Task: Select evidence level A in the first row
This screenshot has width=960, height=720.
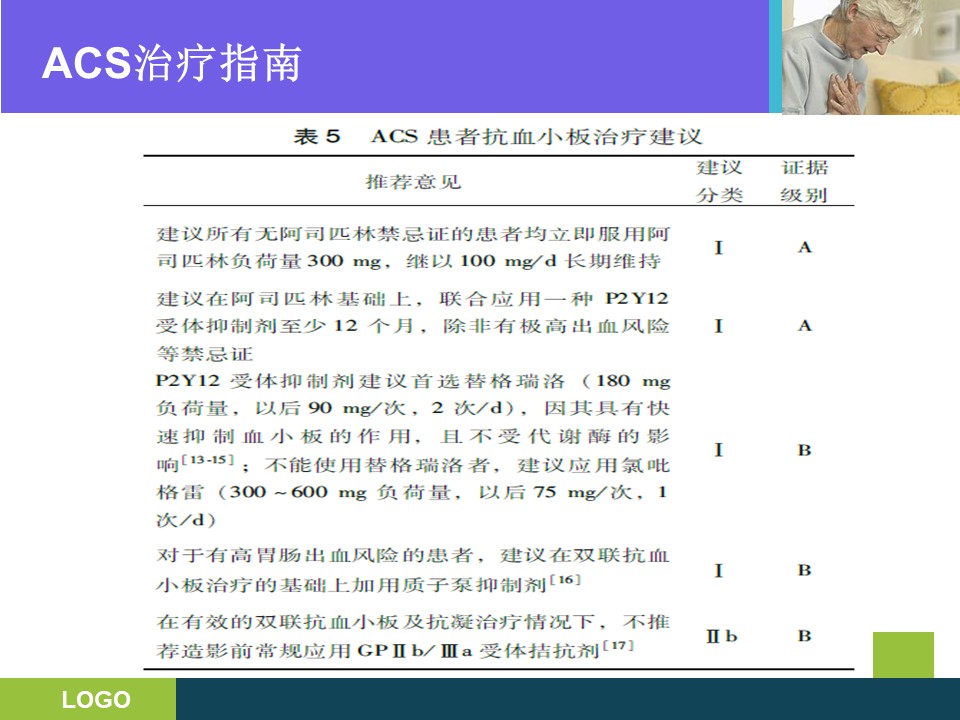Action: point(804,247)
